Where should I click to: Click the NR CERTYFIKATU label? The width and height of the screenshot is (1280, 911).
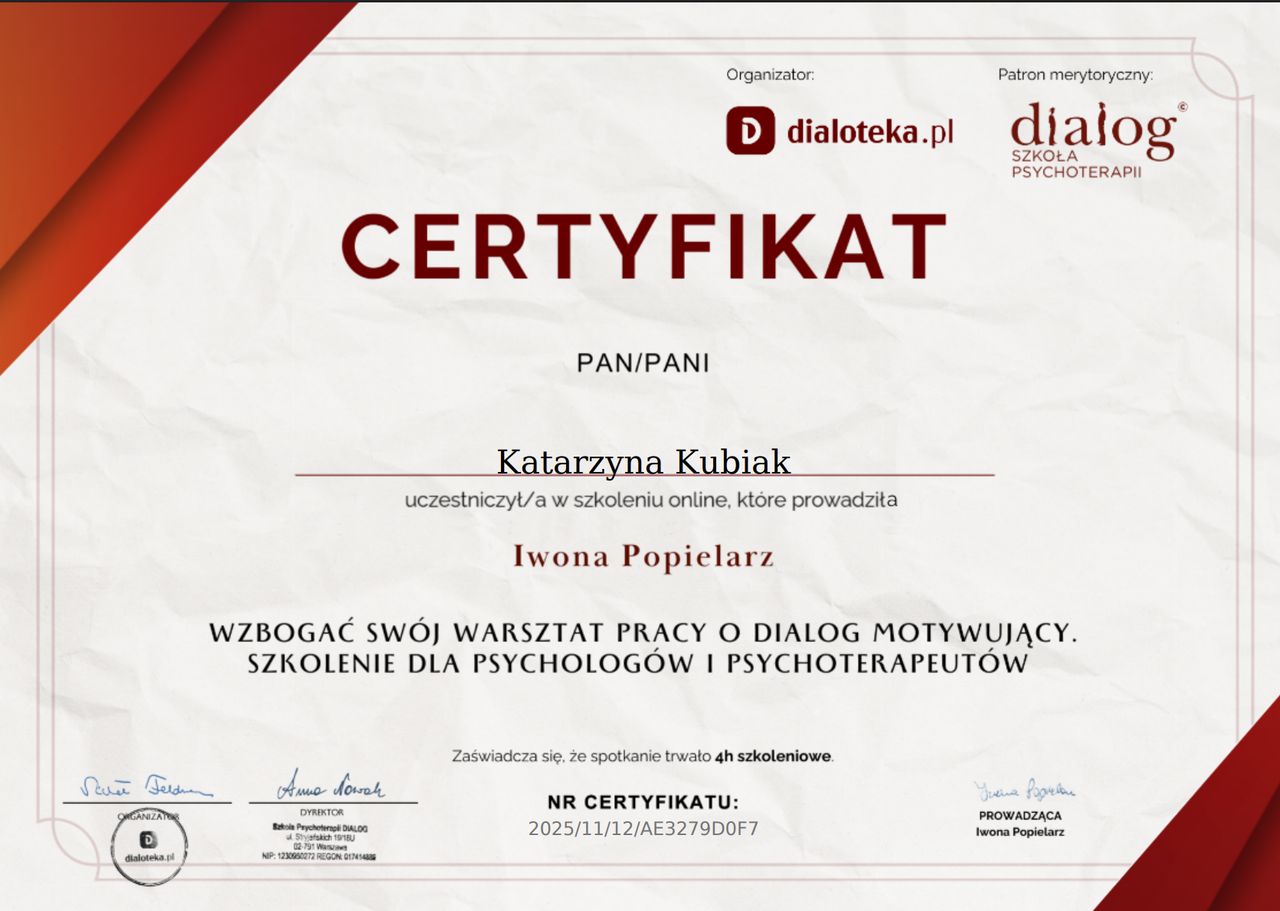[x=643, y=802]
